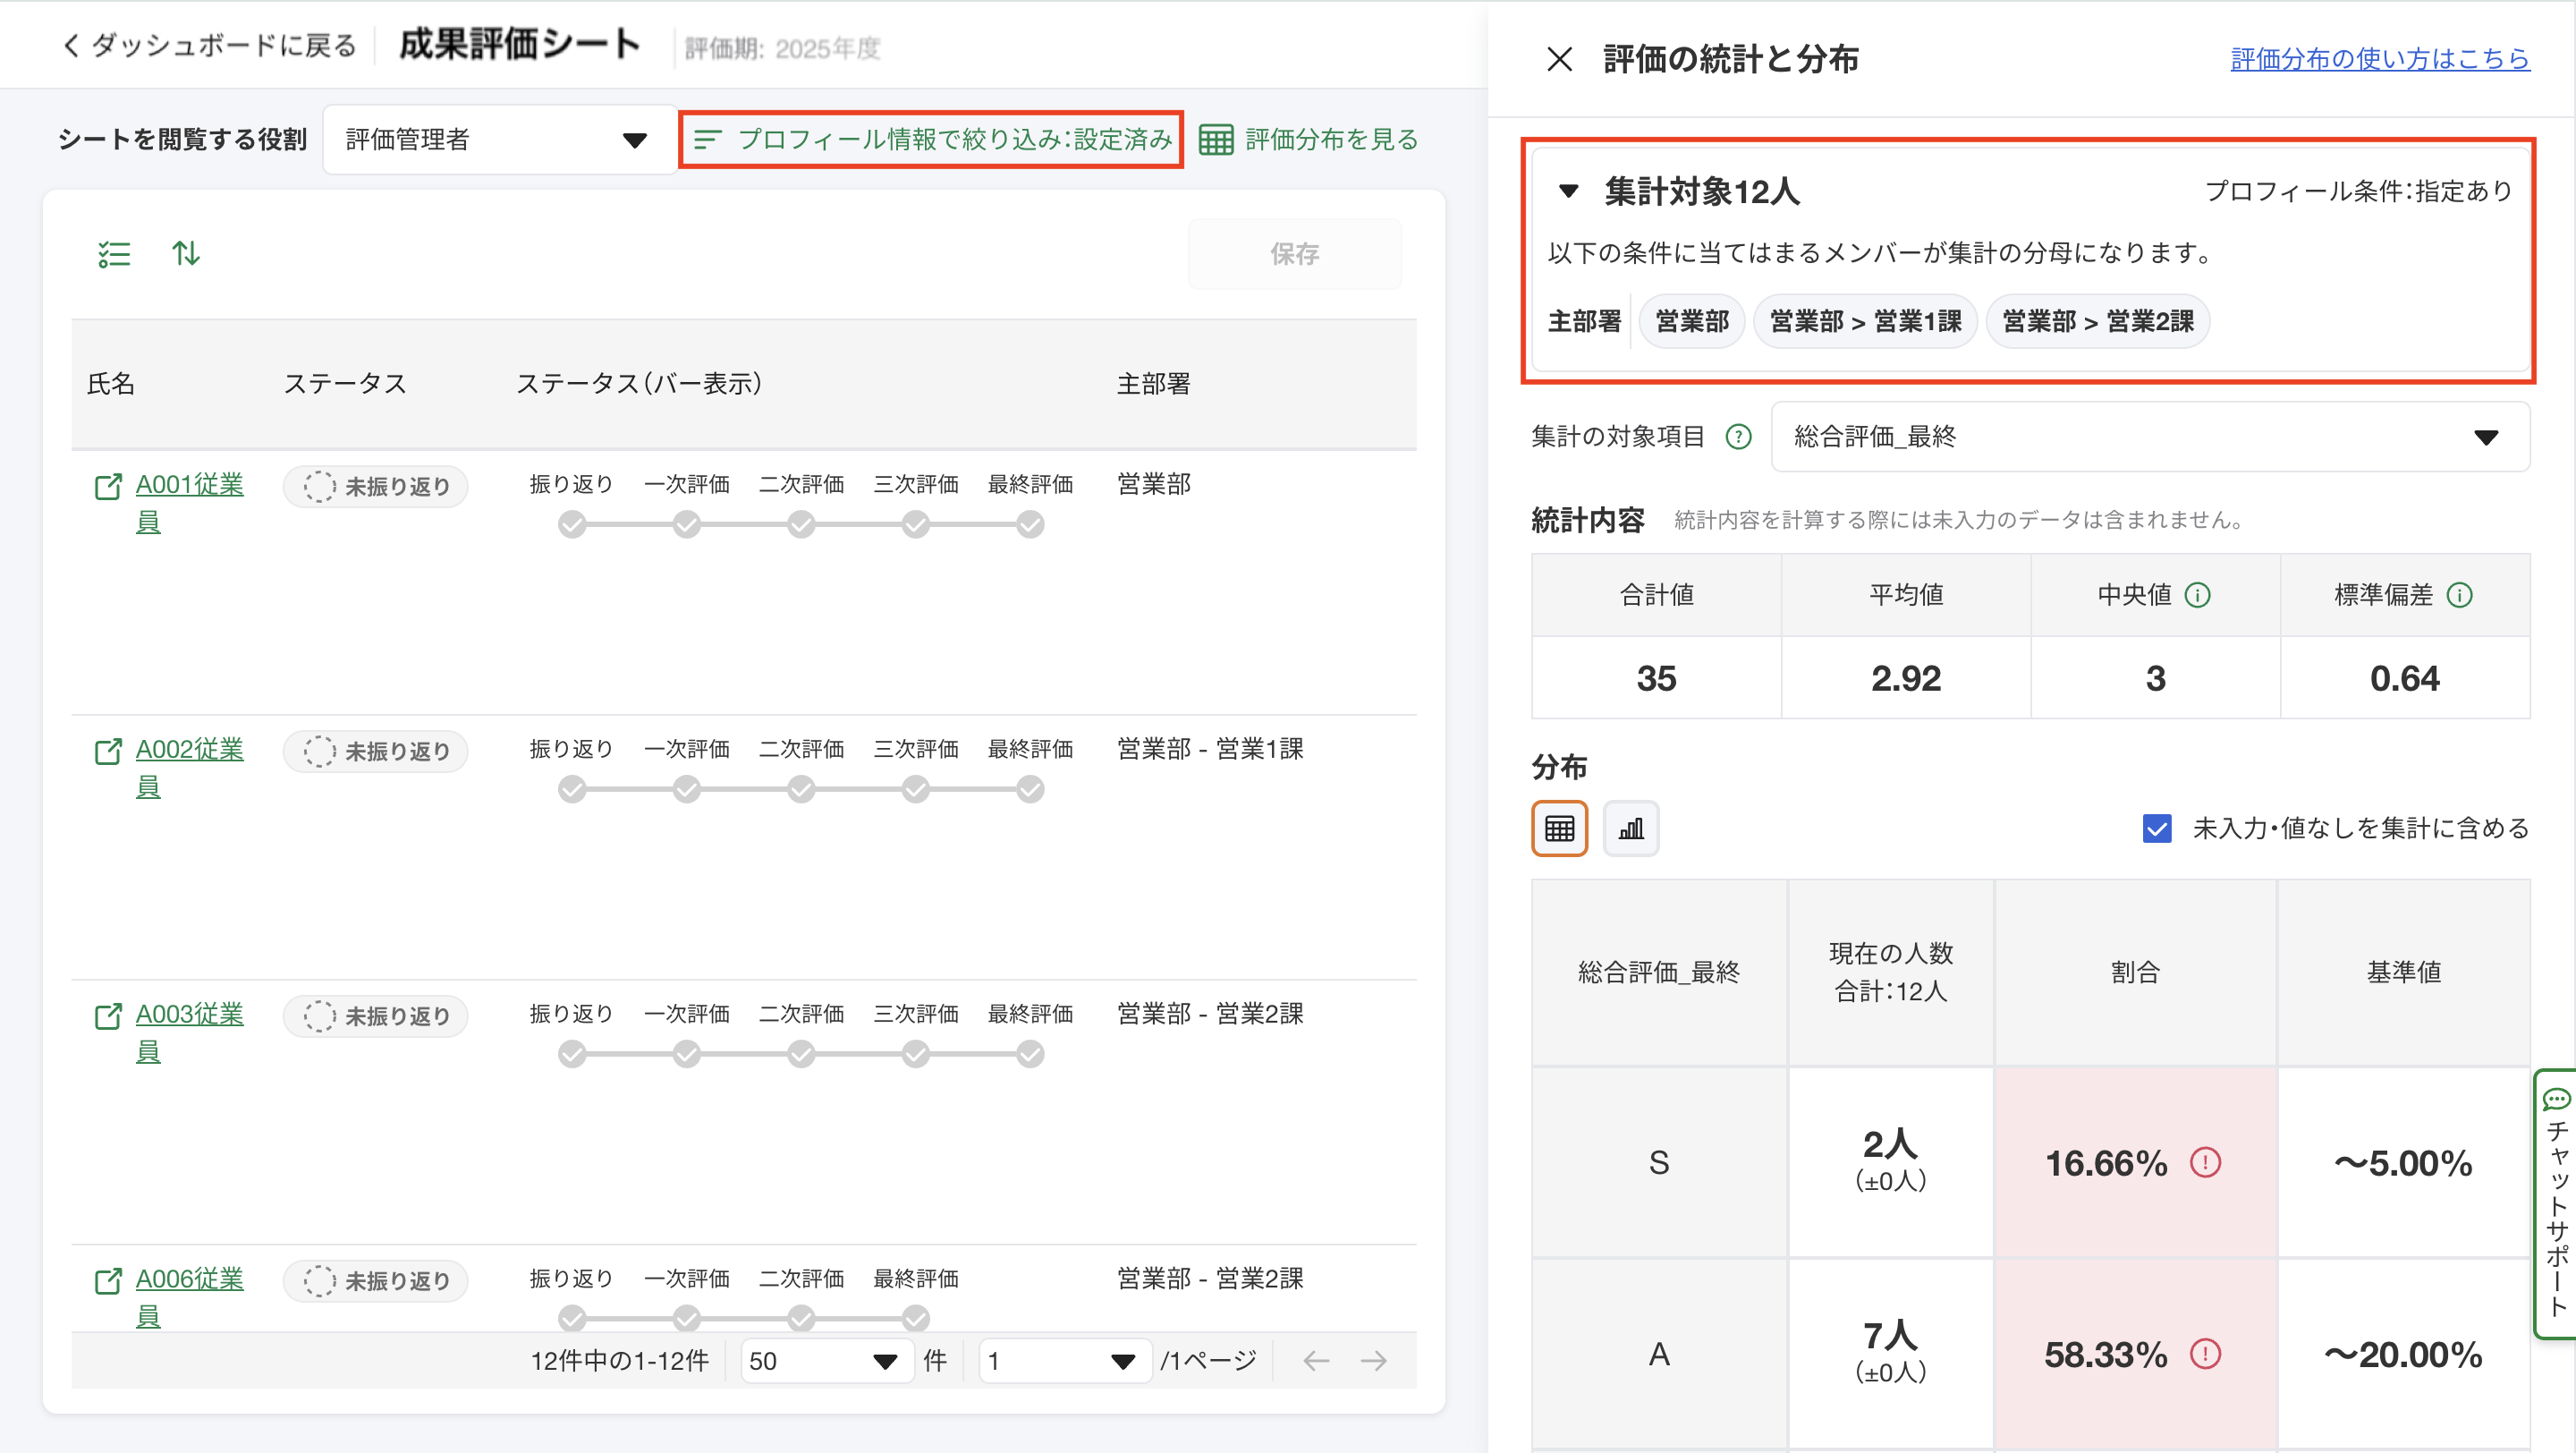Open 総合評価_最終 target item dropdown
Viewport: 2576px width, 1453px height.
pos(2149,437)
